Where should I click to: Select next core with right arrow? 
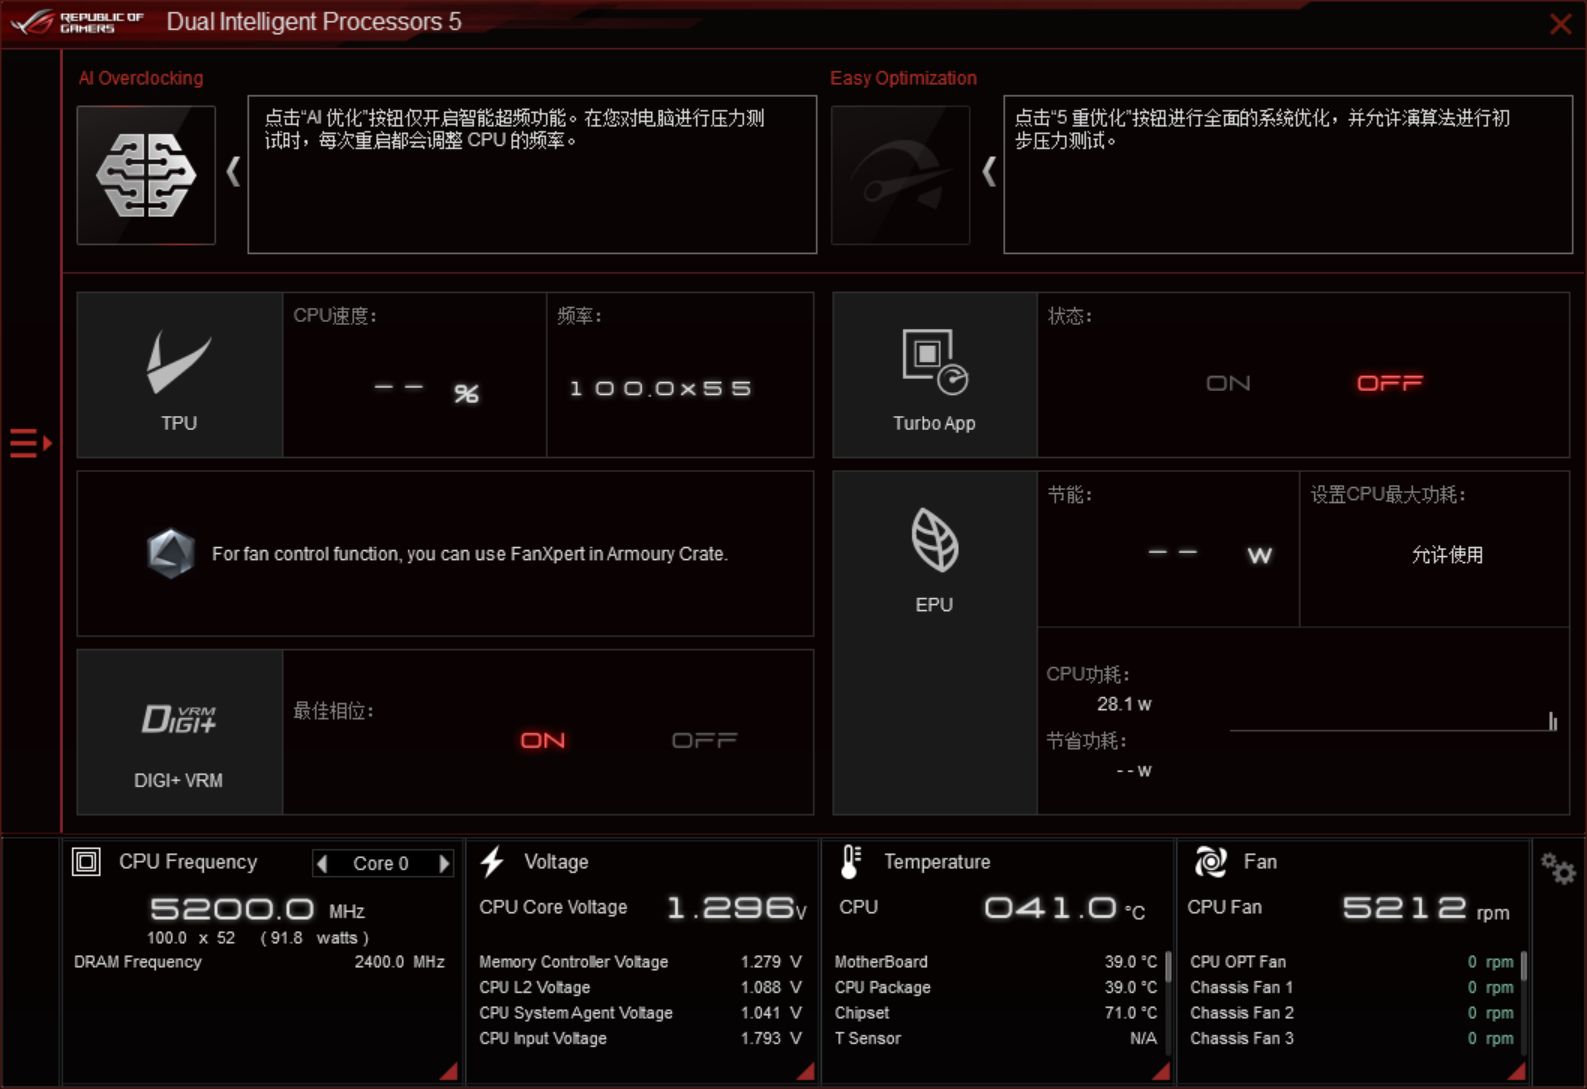pyautogui.click(x=445, y=863)
